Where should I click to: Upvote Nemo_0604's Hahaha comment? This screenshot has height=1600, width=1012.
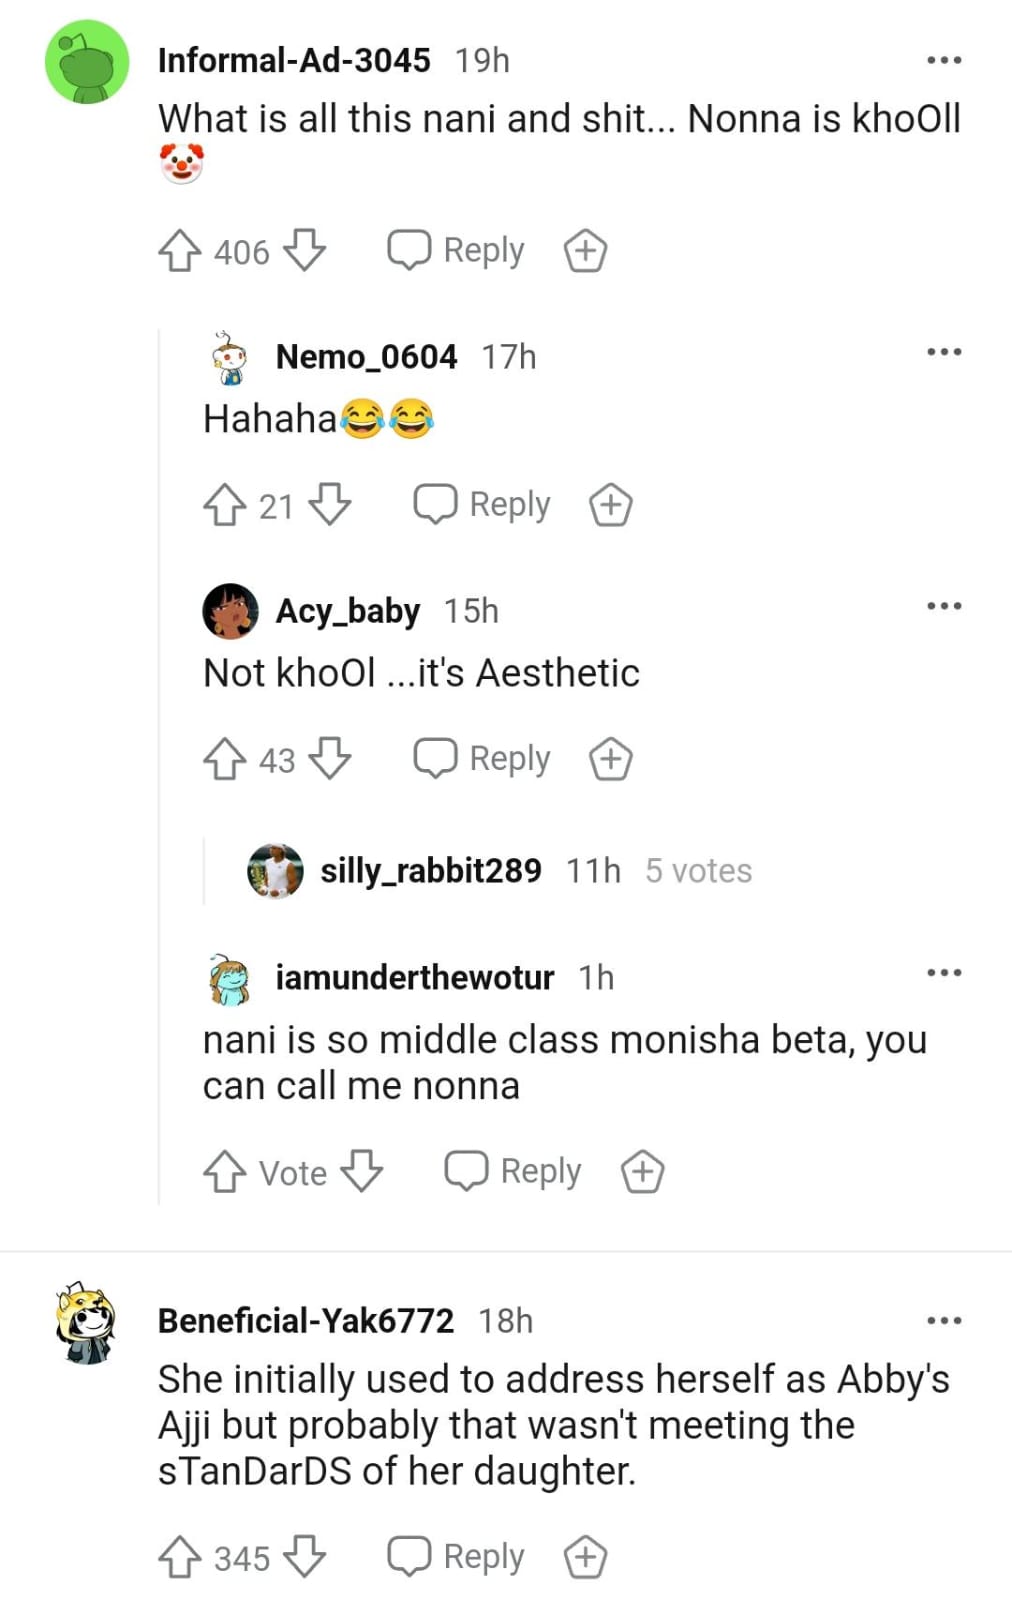click(x=225, y=505)
